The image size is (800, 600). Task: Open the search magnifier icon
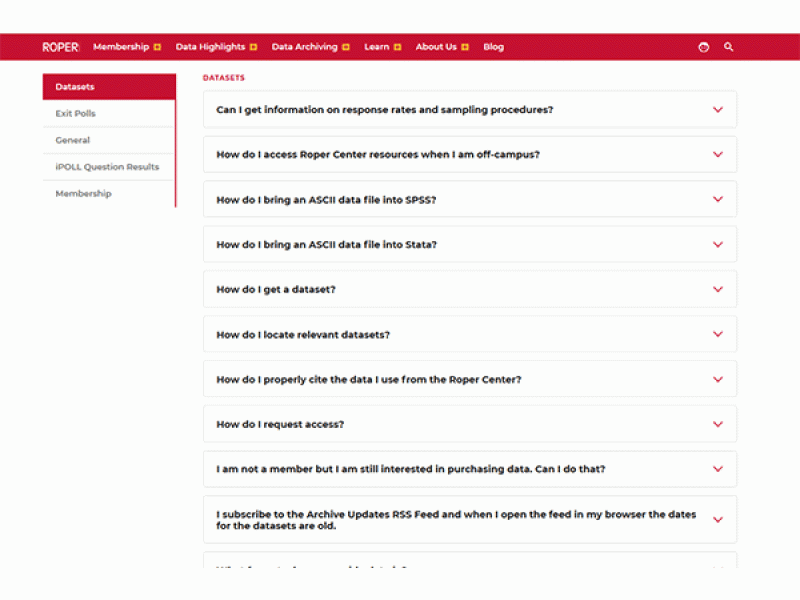(729, 47)
